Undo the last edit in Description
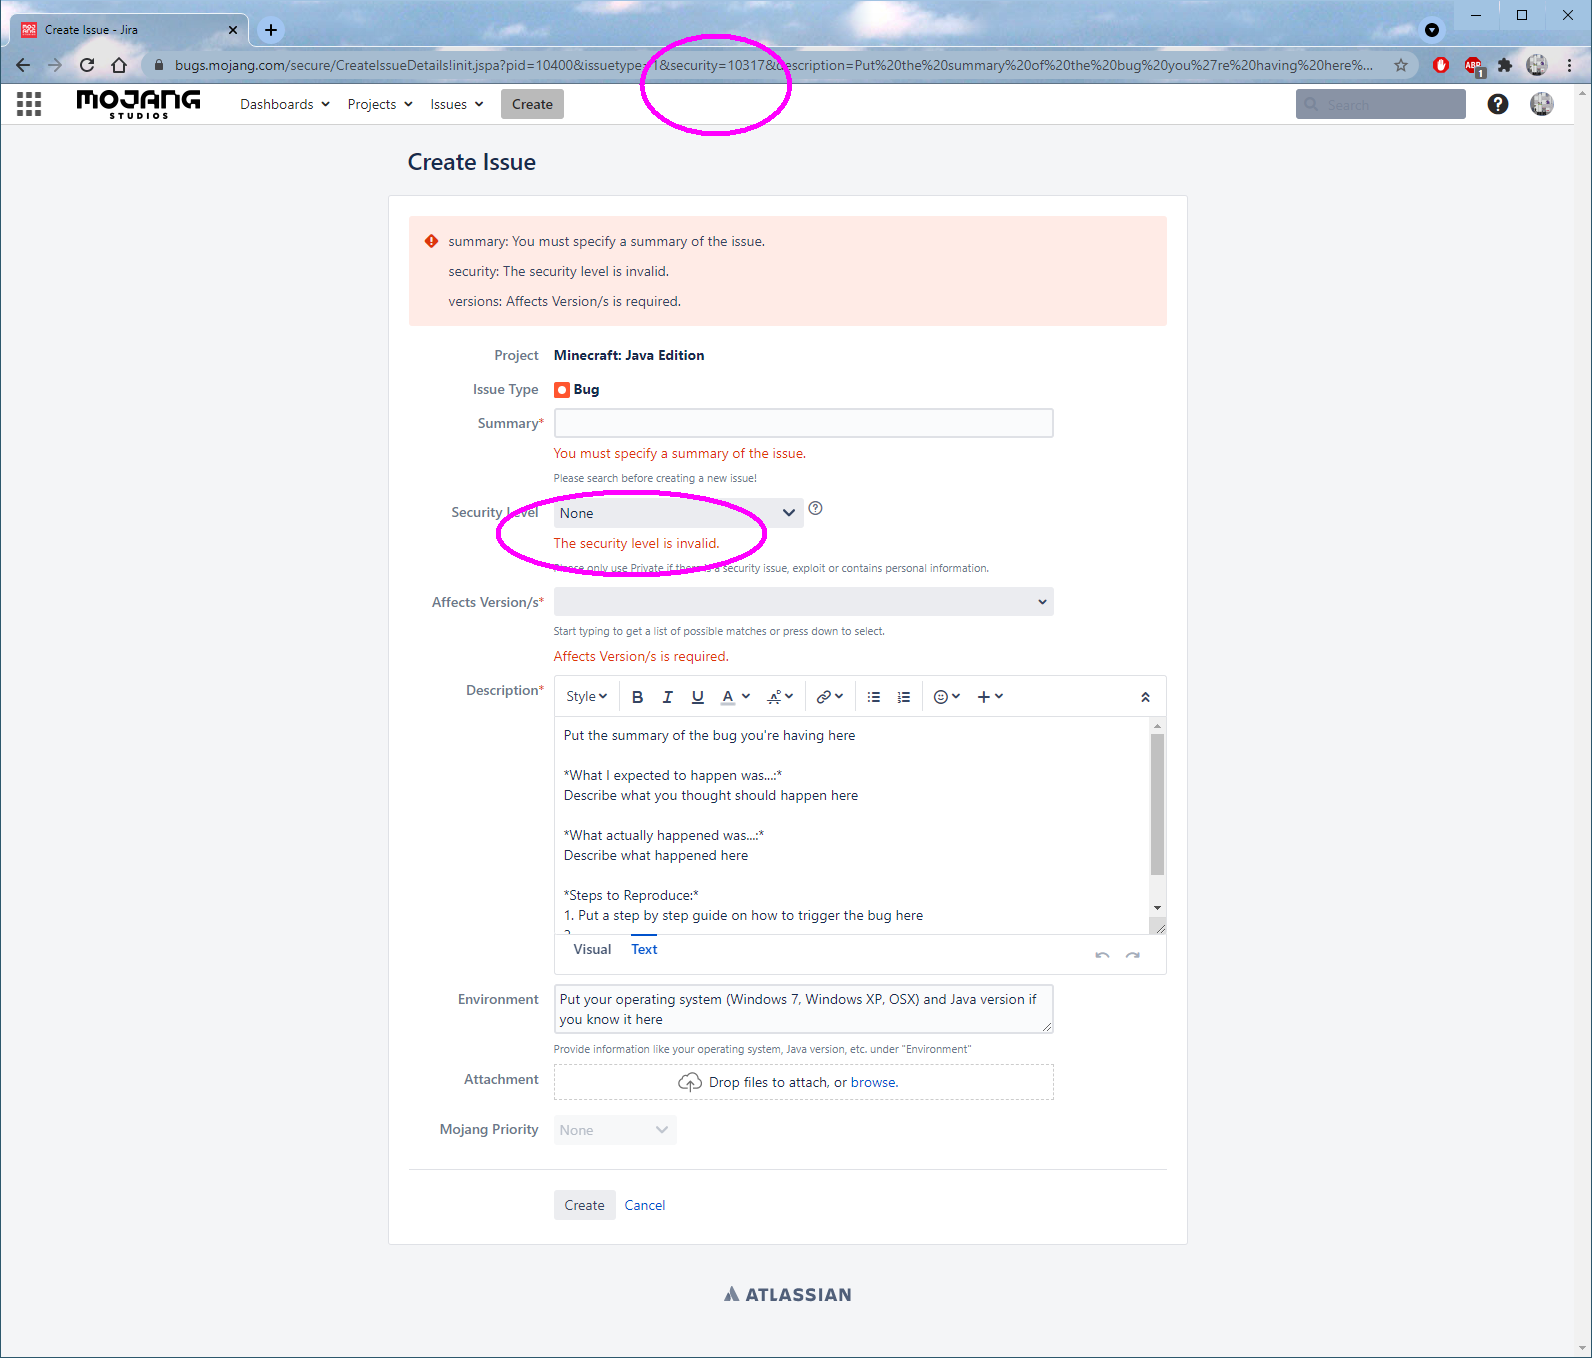Image resolution: width=1592 pixels, height=1358 pixels. click(x=1102, y=955)
